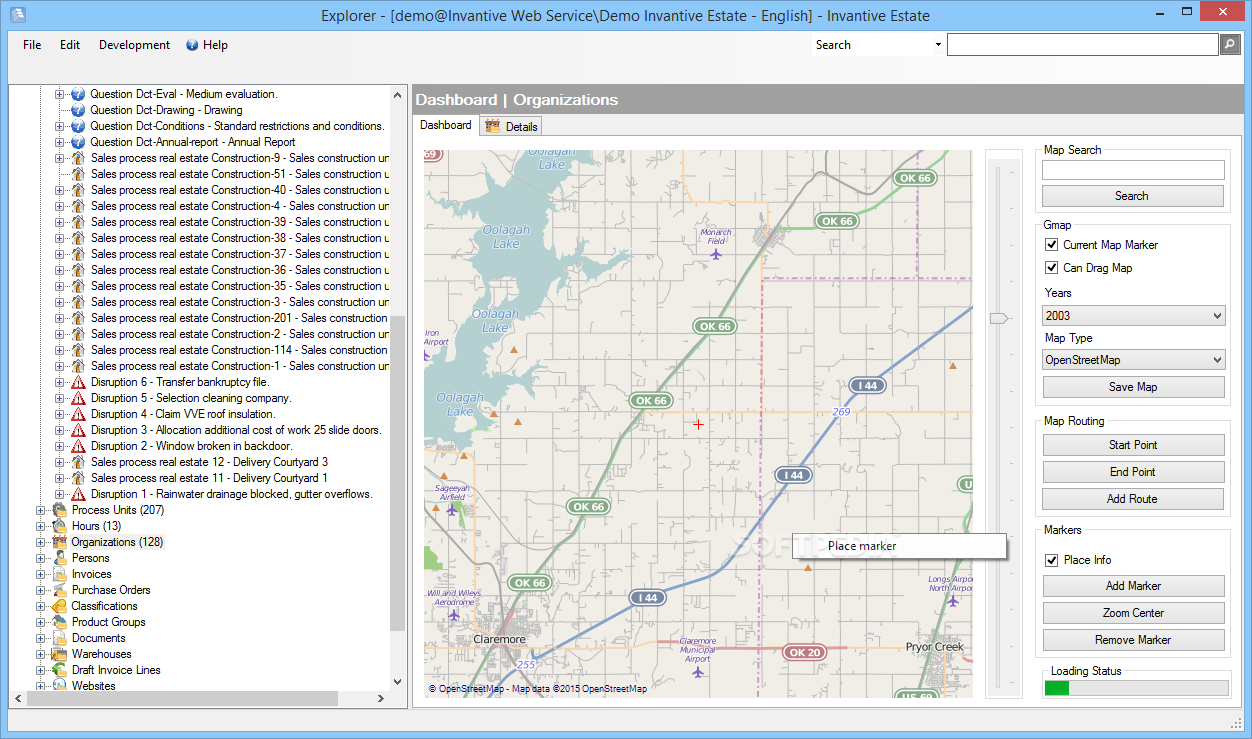Expand the Process Units (207) node
Screen dimensions: 1252x739
coord(41,510)
